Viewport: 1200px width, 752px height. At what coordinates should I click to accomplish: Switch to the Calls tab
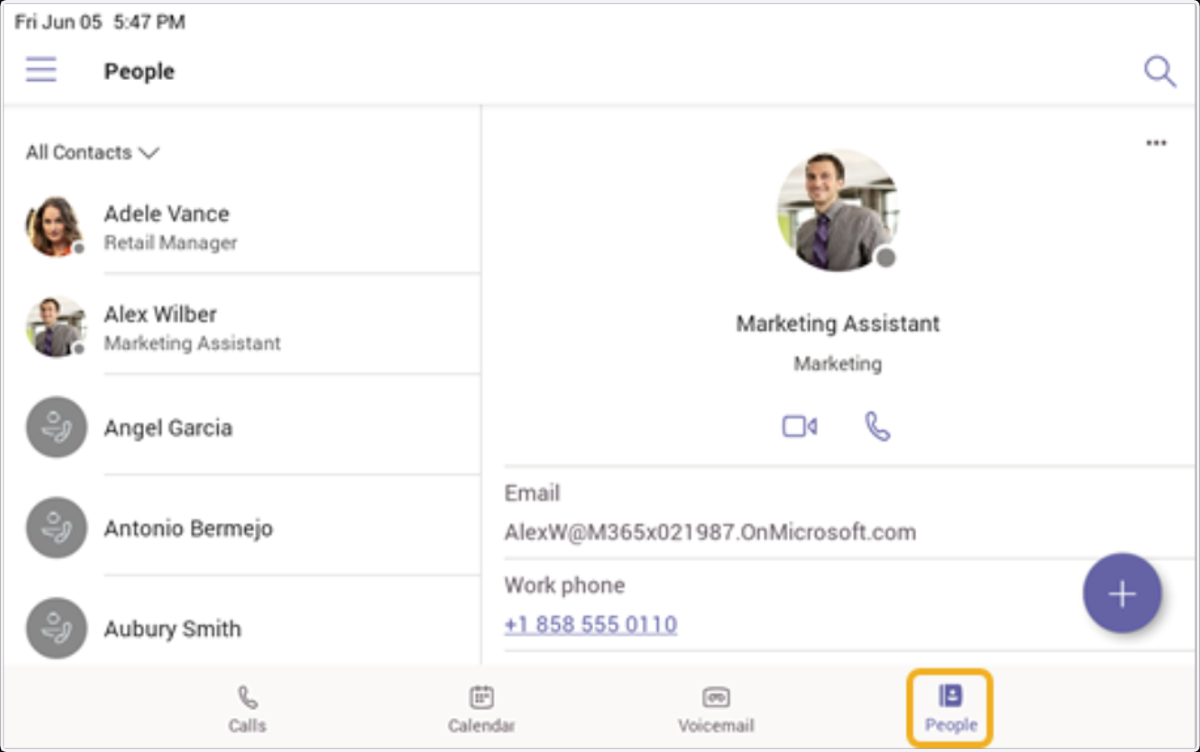point(247,709)
